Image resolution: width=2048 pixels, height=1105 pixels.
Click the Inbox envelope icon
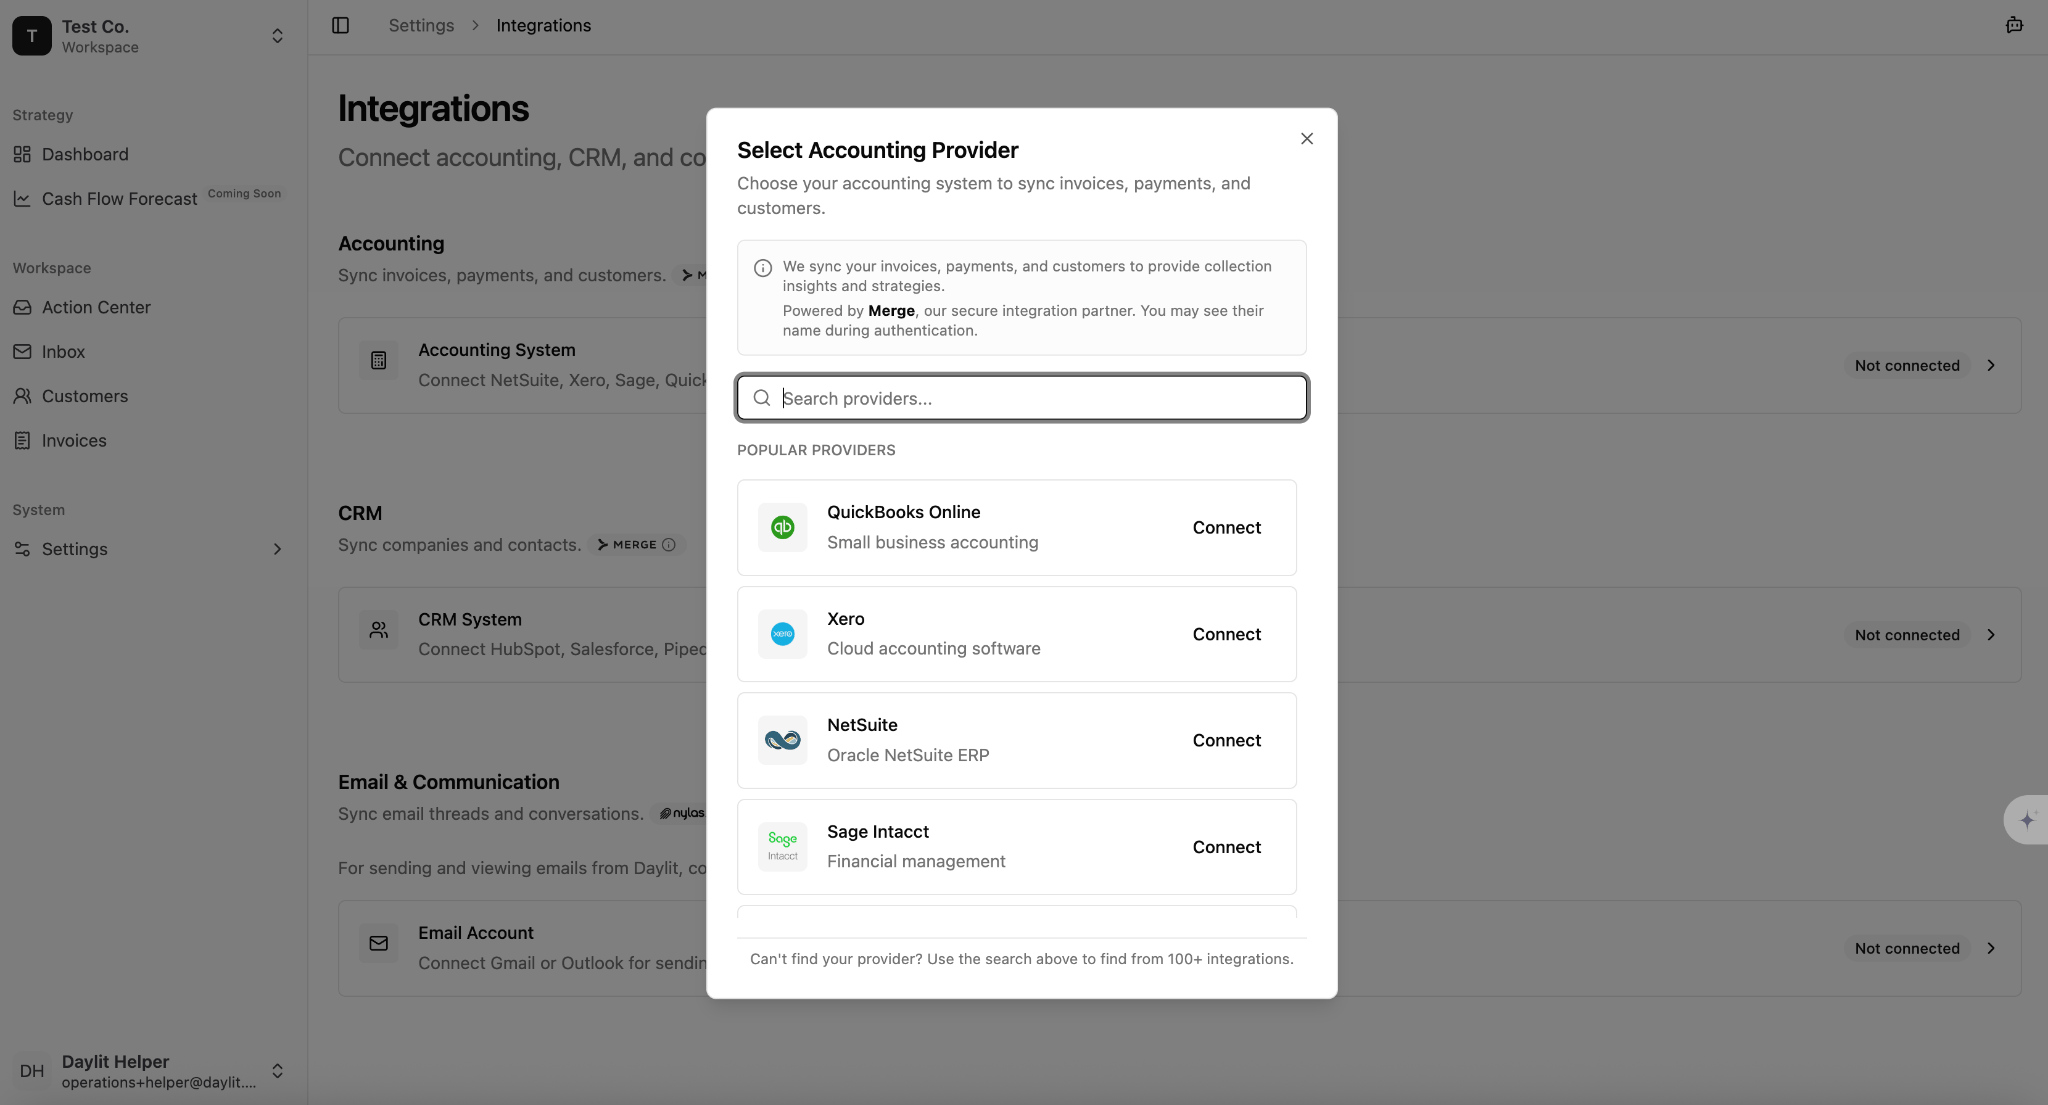tap(22, 352)
